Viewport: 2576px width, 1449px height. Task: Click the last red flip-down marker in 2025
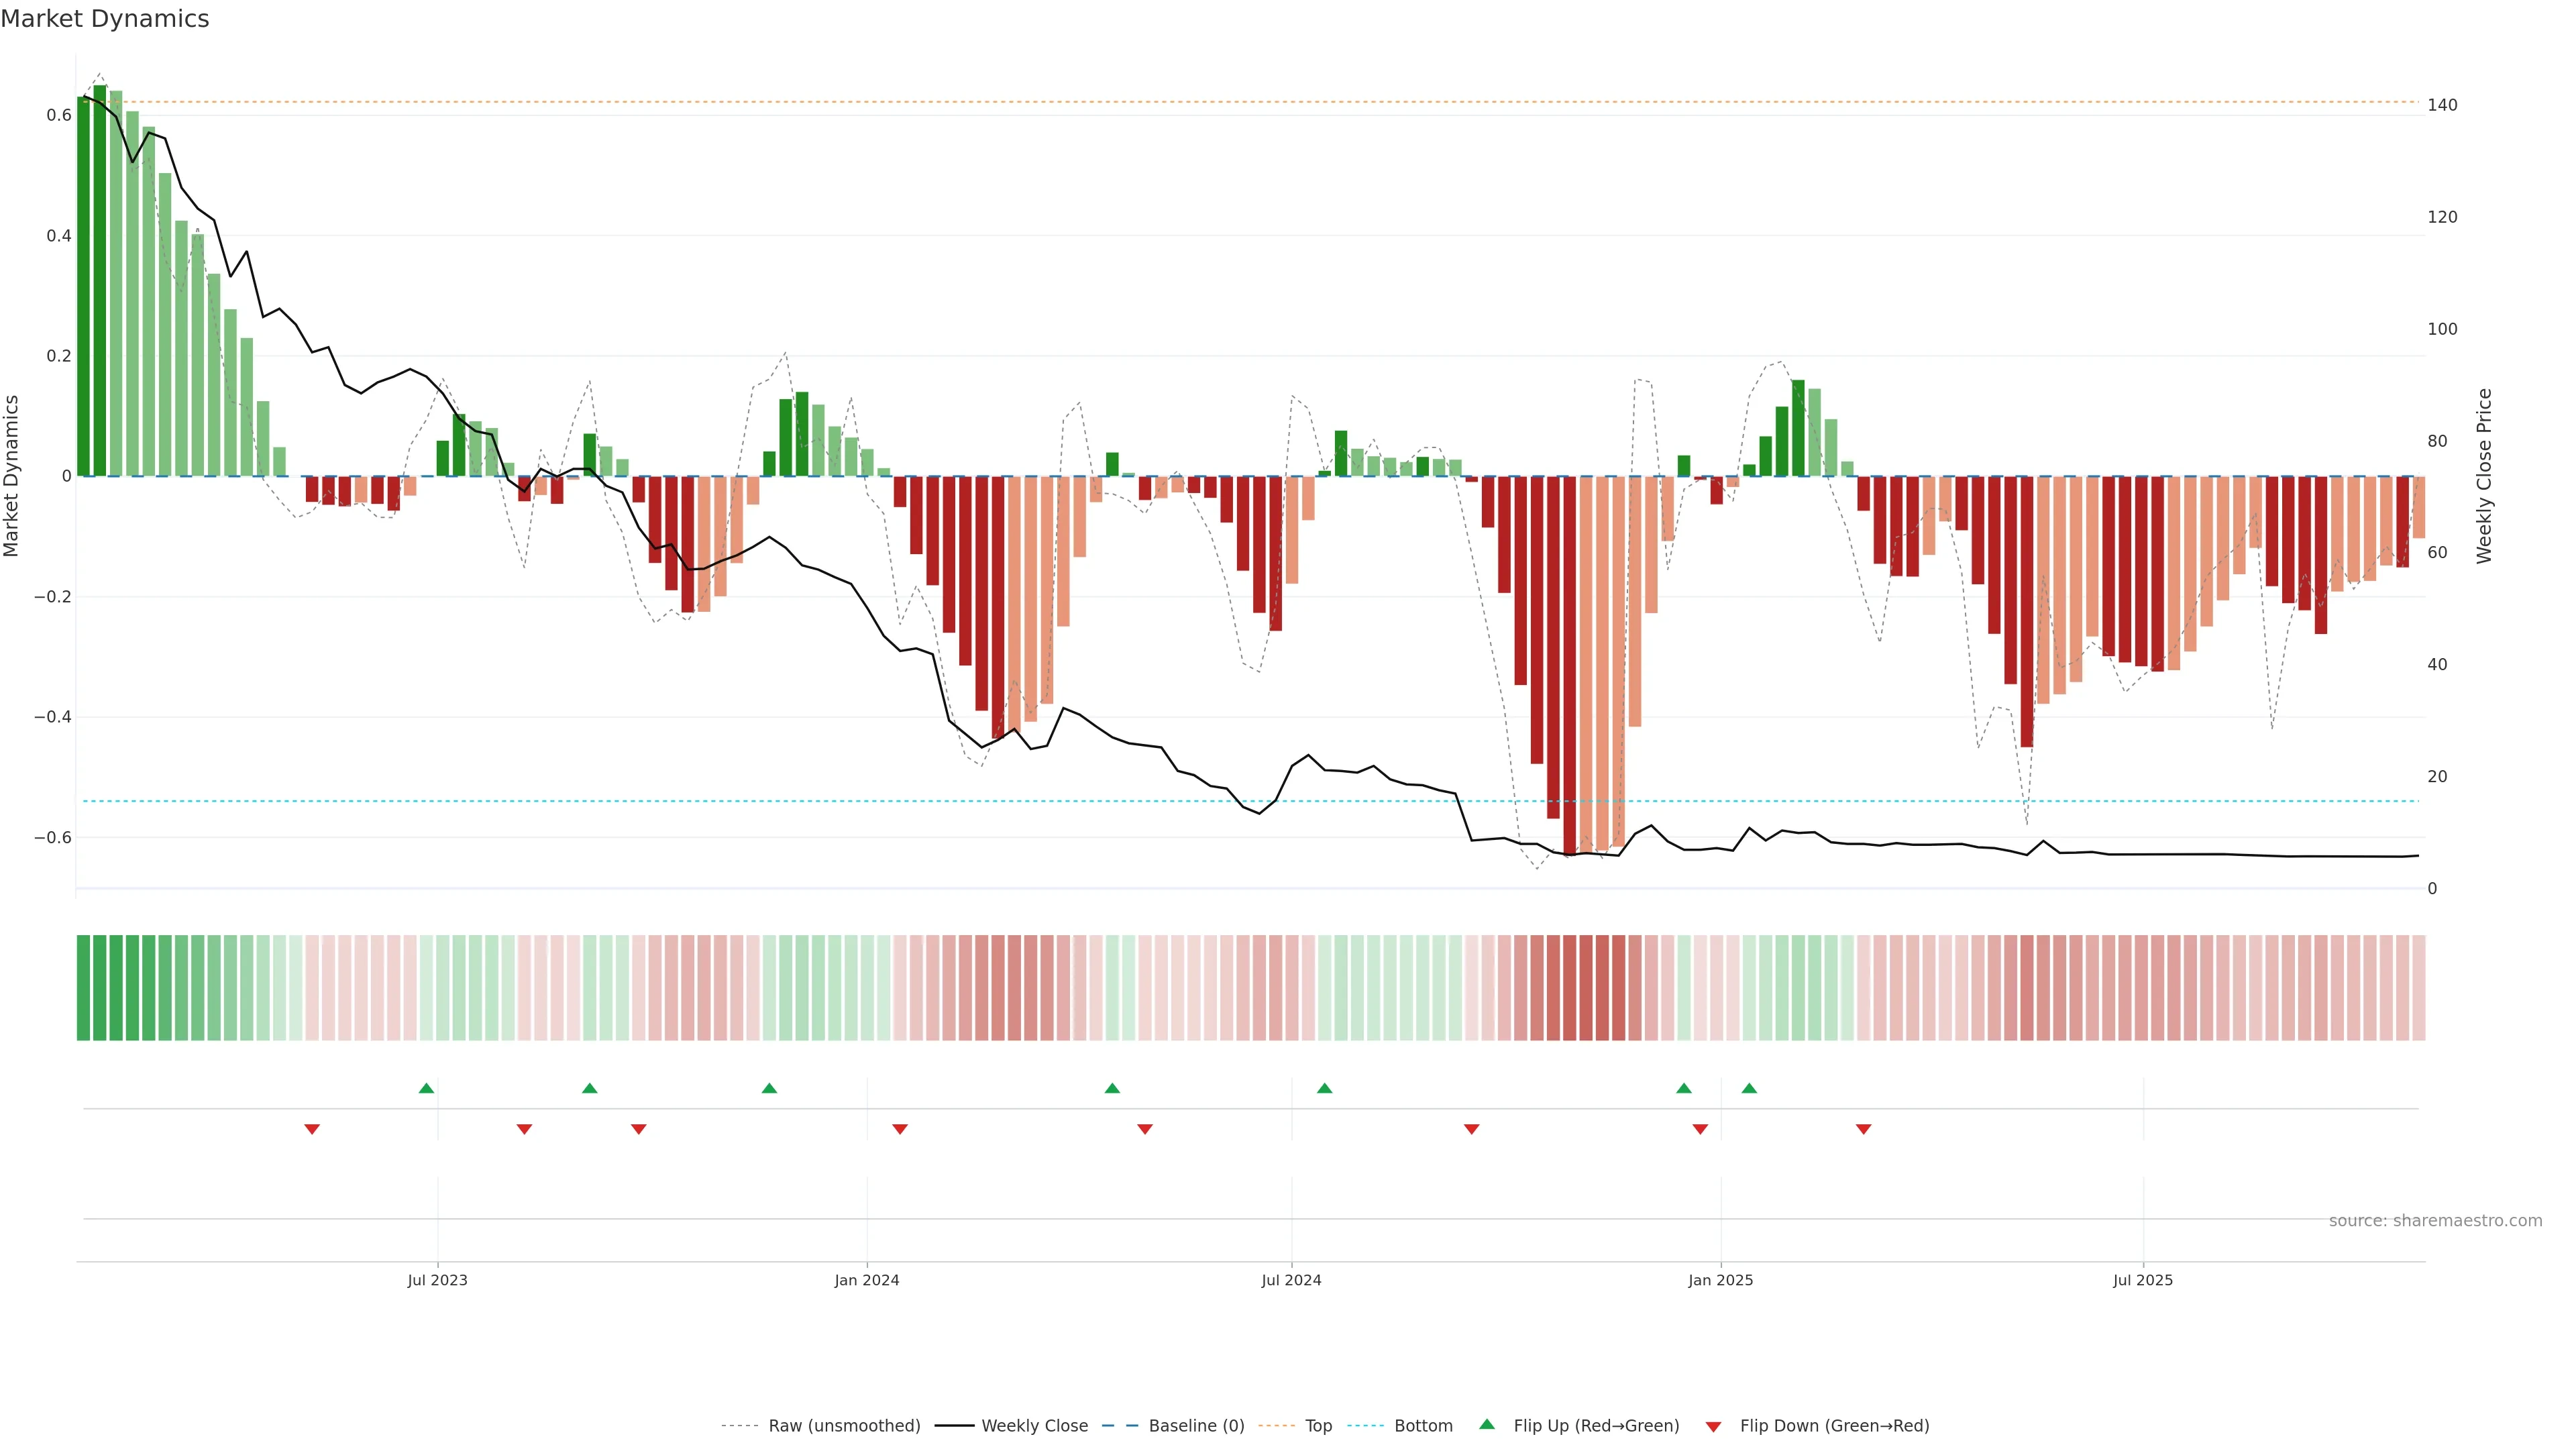click(1863, 1129)
